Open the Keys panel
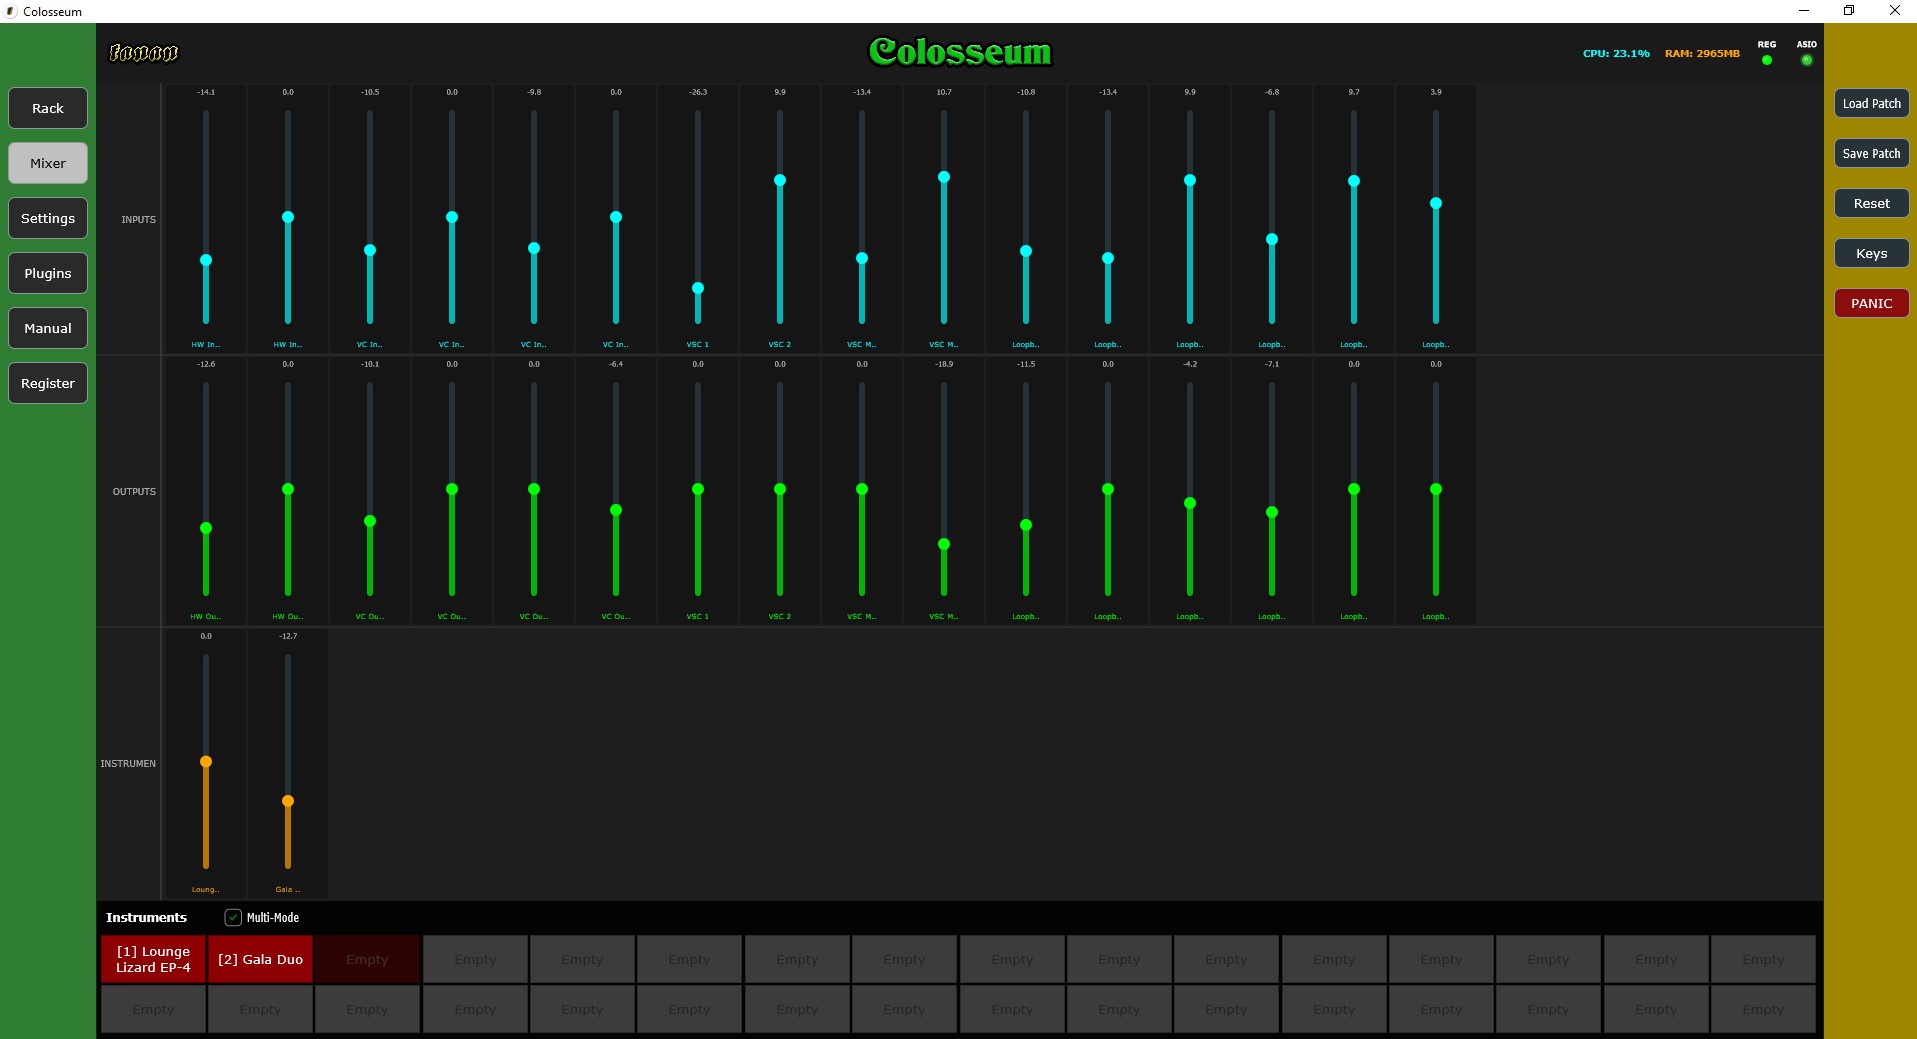Screen dimensions: 1917x1039 point(1871,254)
